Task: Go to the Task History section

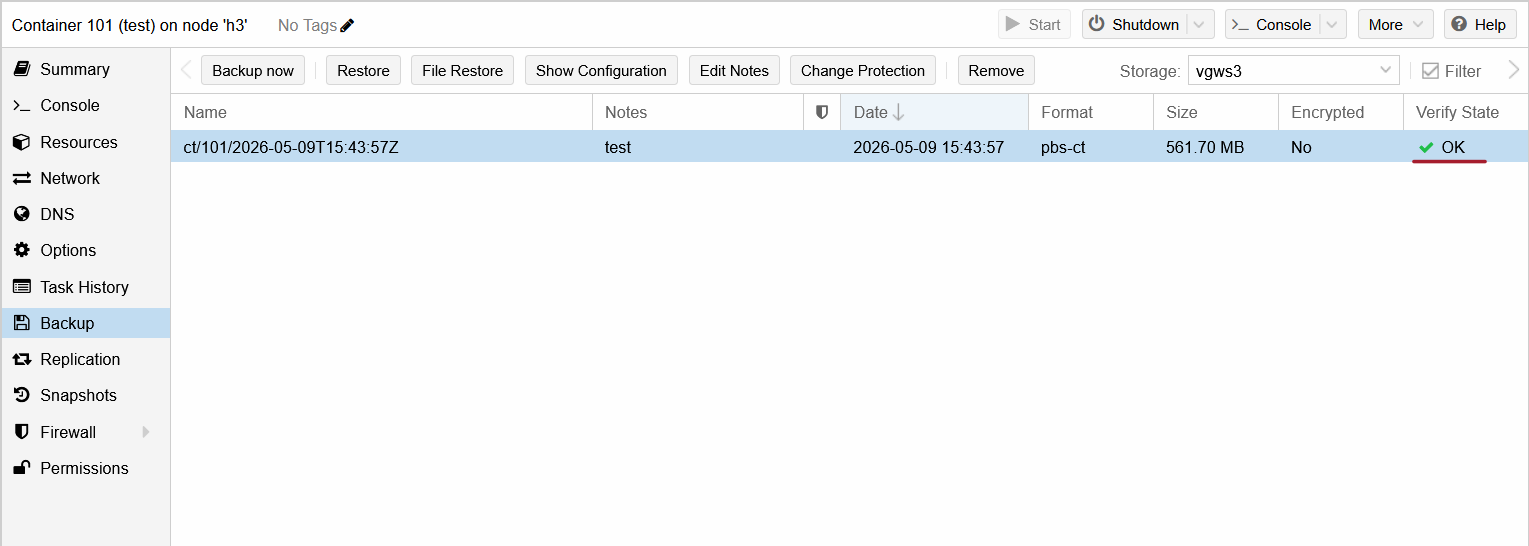Action: pos(85,287)
